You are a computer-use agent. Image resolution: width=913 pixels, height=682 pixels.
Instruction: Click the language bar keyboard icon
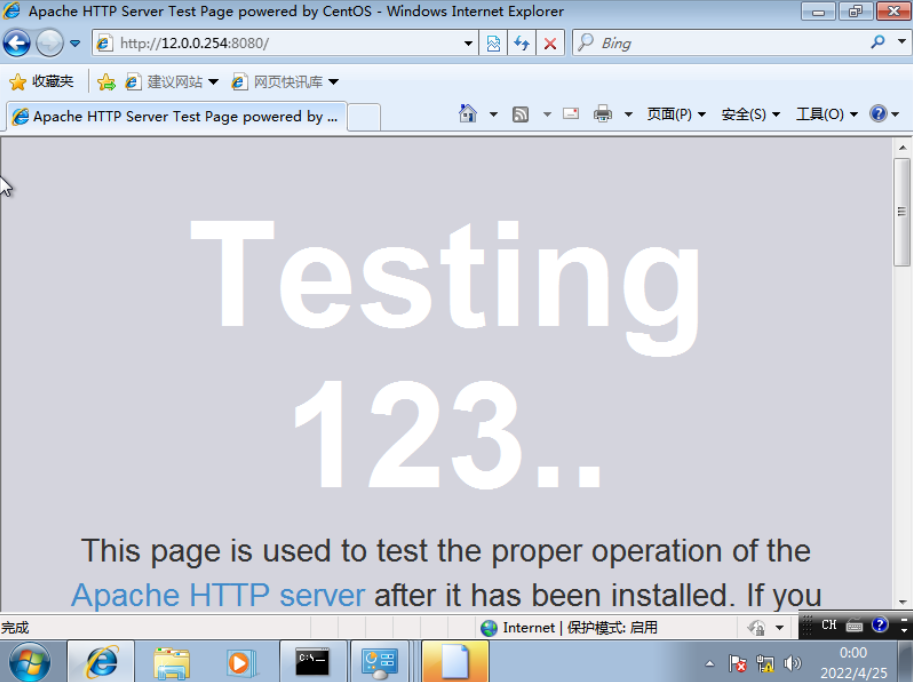854,626
